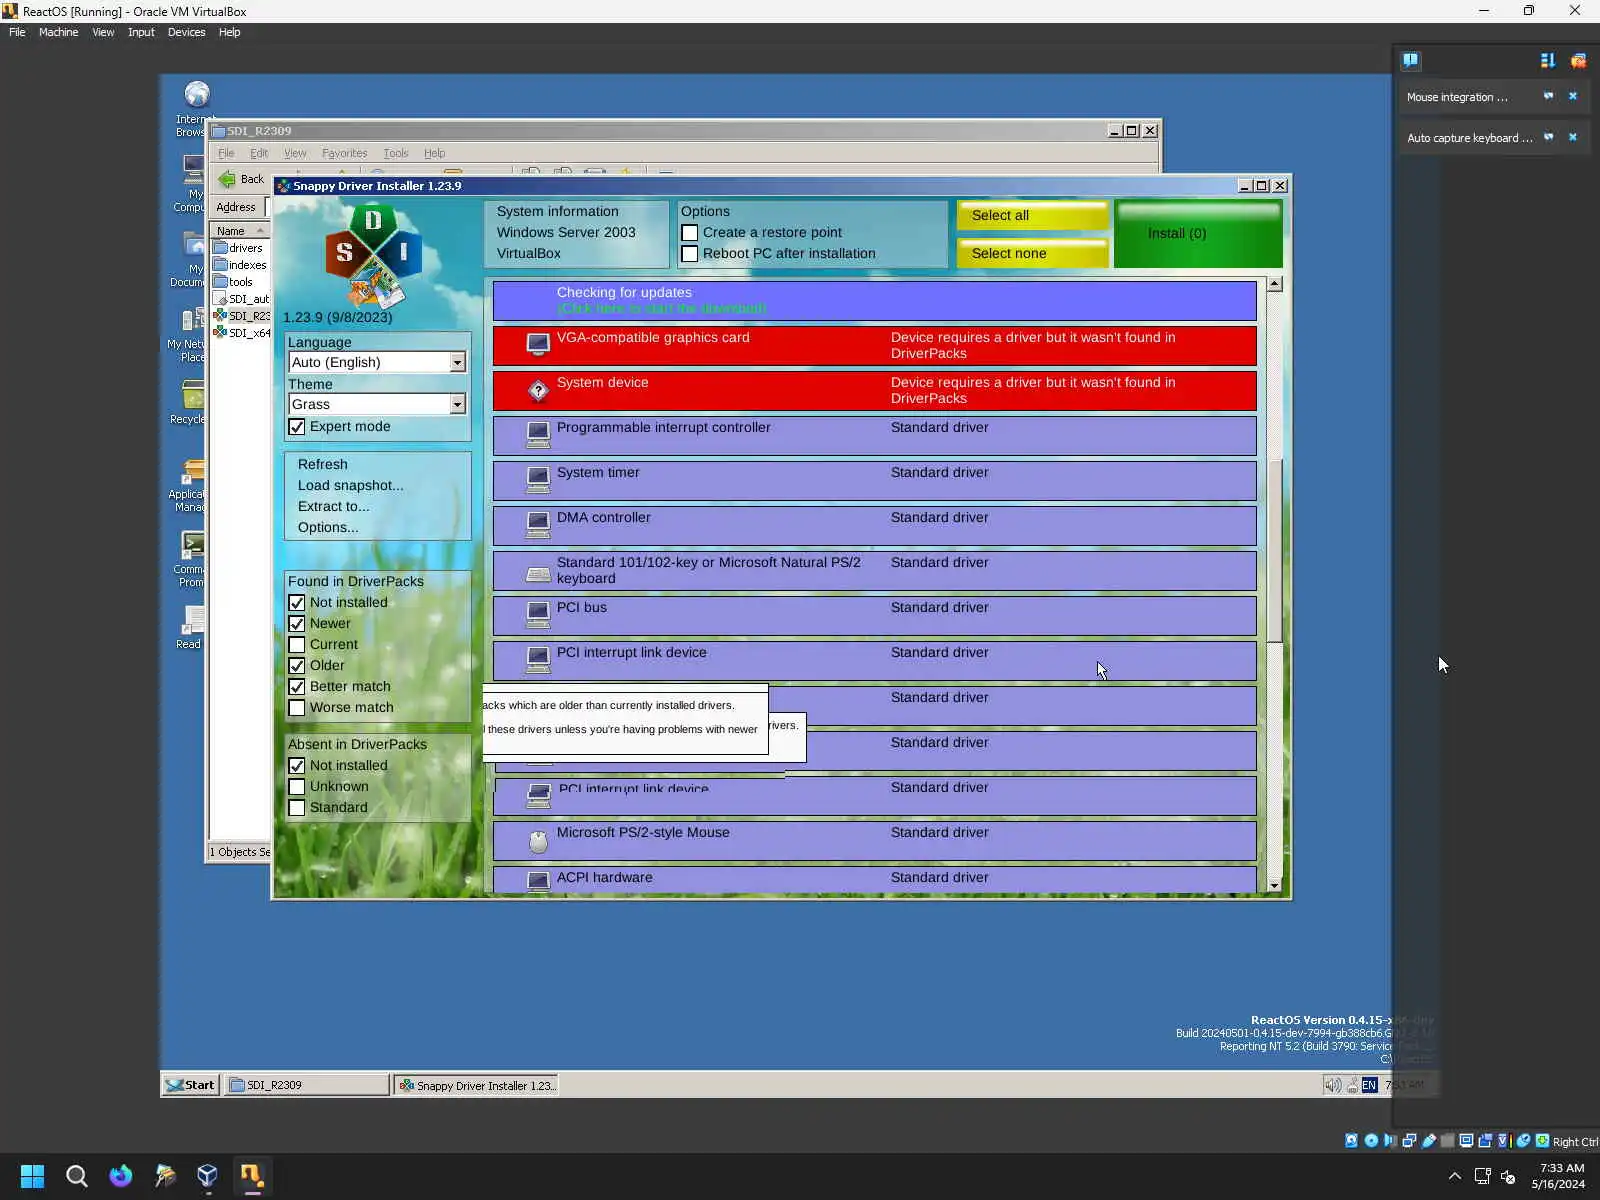Click the DMA controller device icon
Screen dimensions: 1600x1200
coord(538,525)
